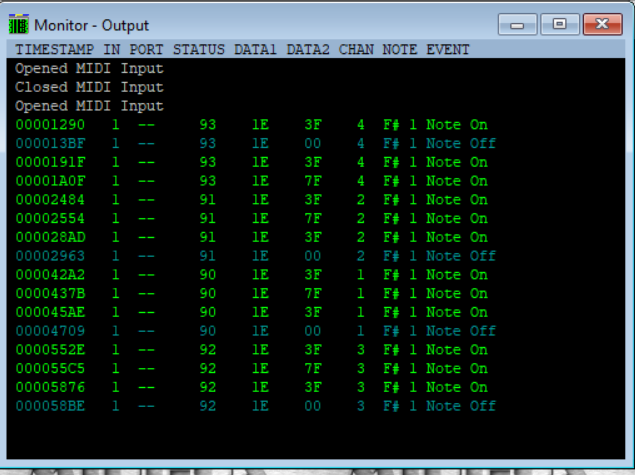The width and height of the screenshot is (635, 475).
Task: Select timestamp 000045AE row
Action: point(251,312)
